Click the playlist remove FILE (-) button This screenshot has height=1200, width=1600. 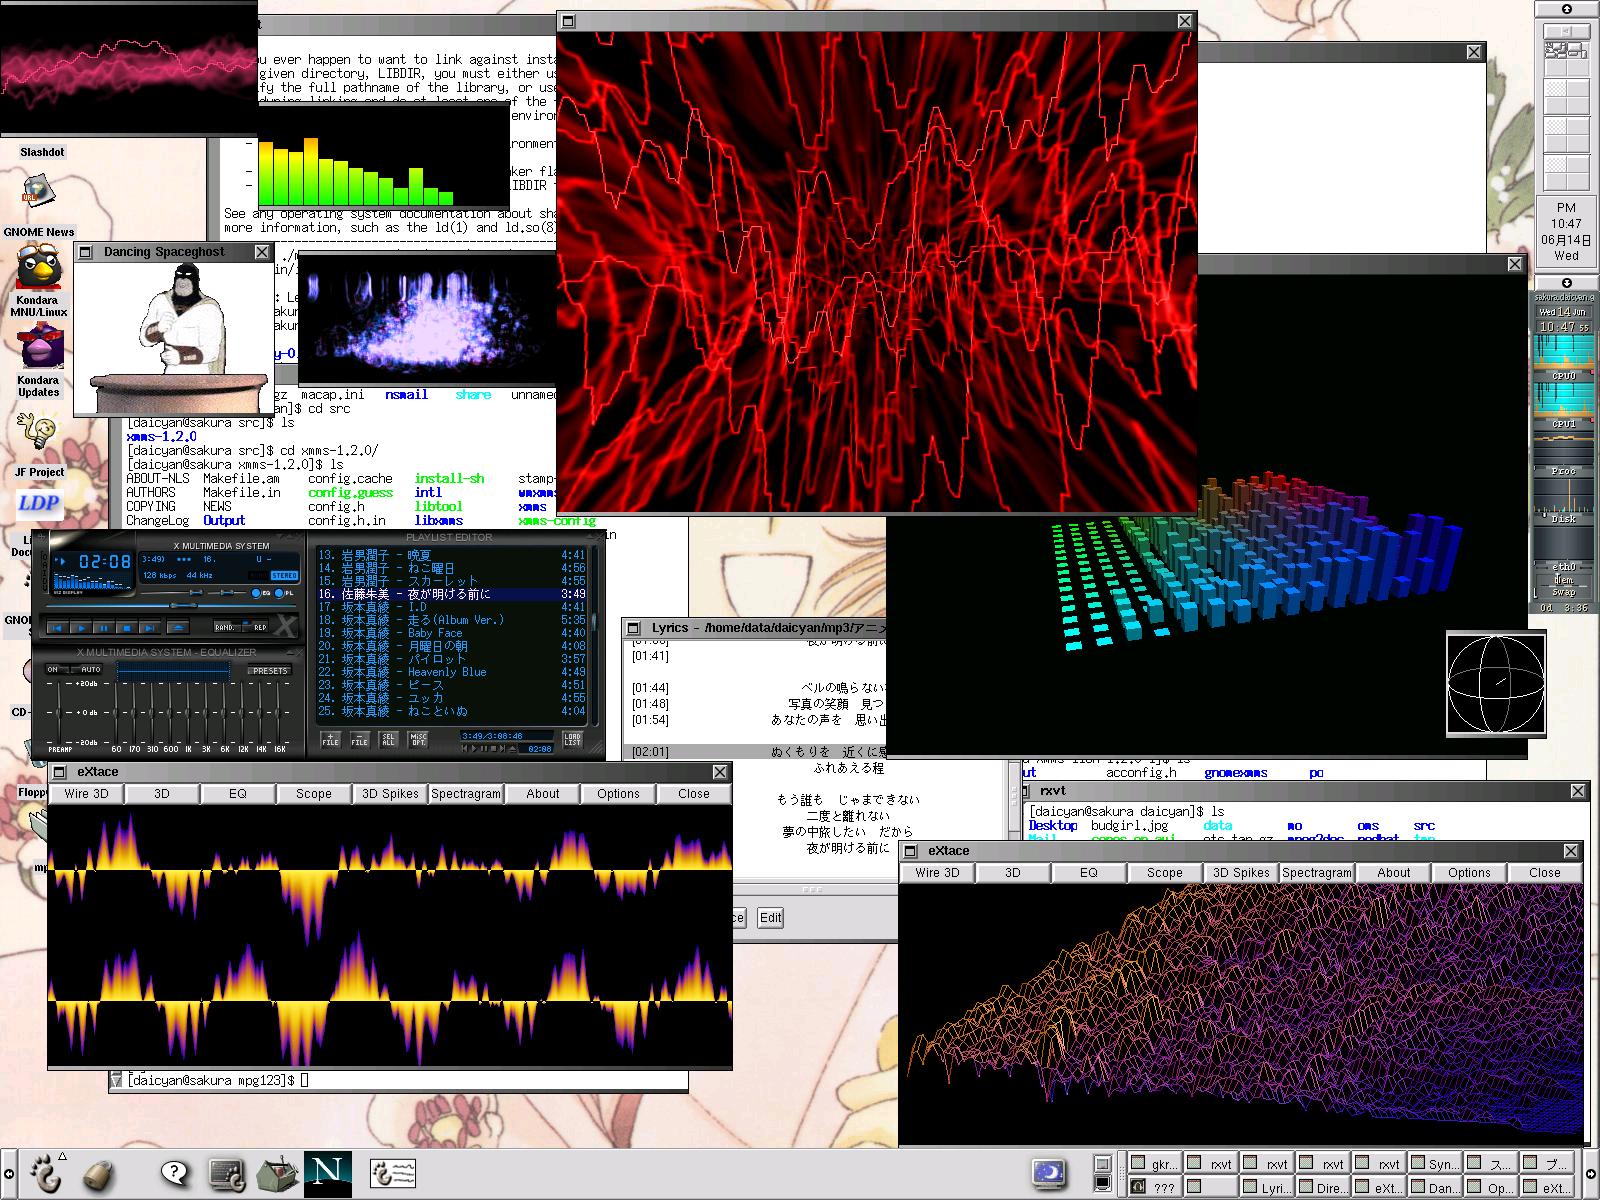click(x=359, y=739)
